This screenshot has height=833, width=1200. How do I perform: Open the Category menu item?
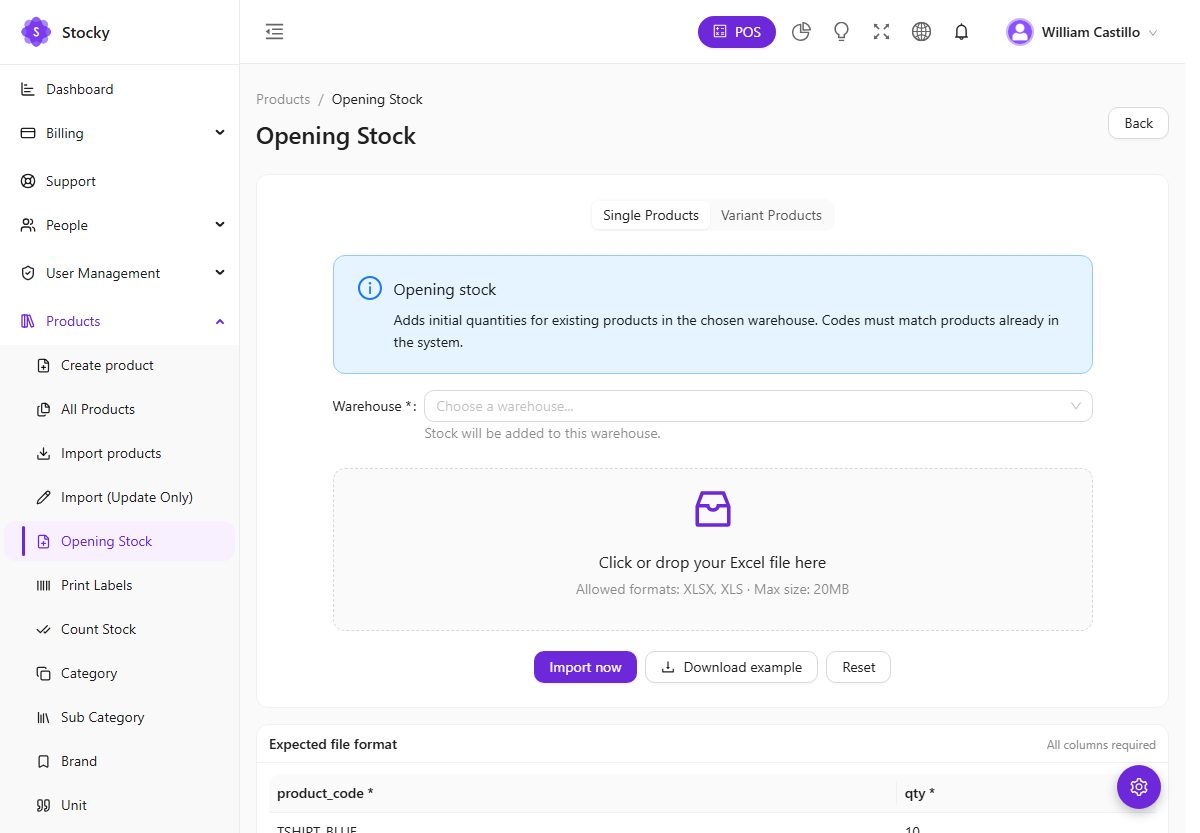(120, 673)
